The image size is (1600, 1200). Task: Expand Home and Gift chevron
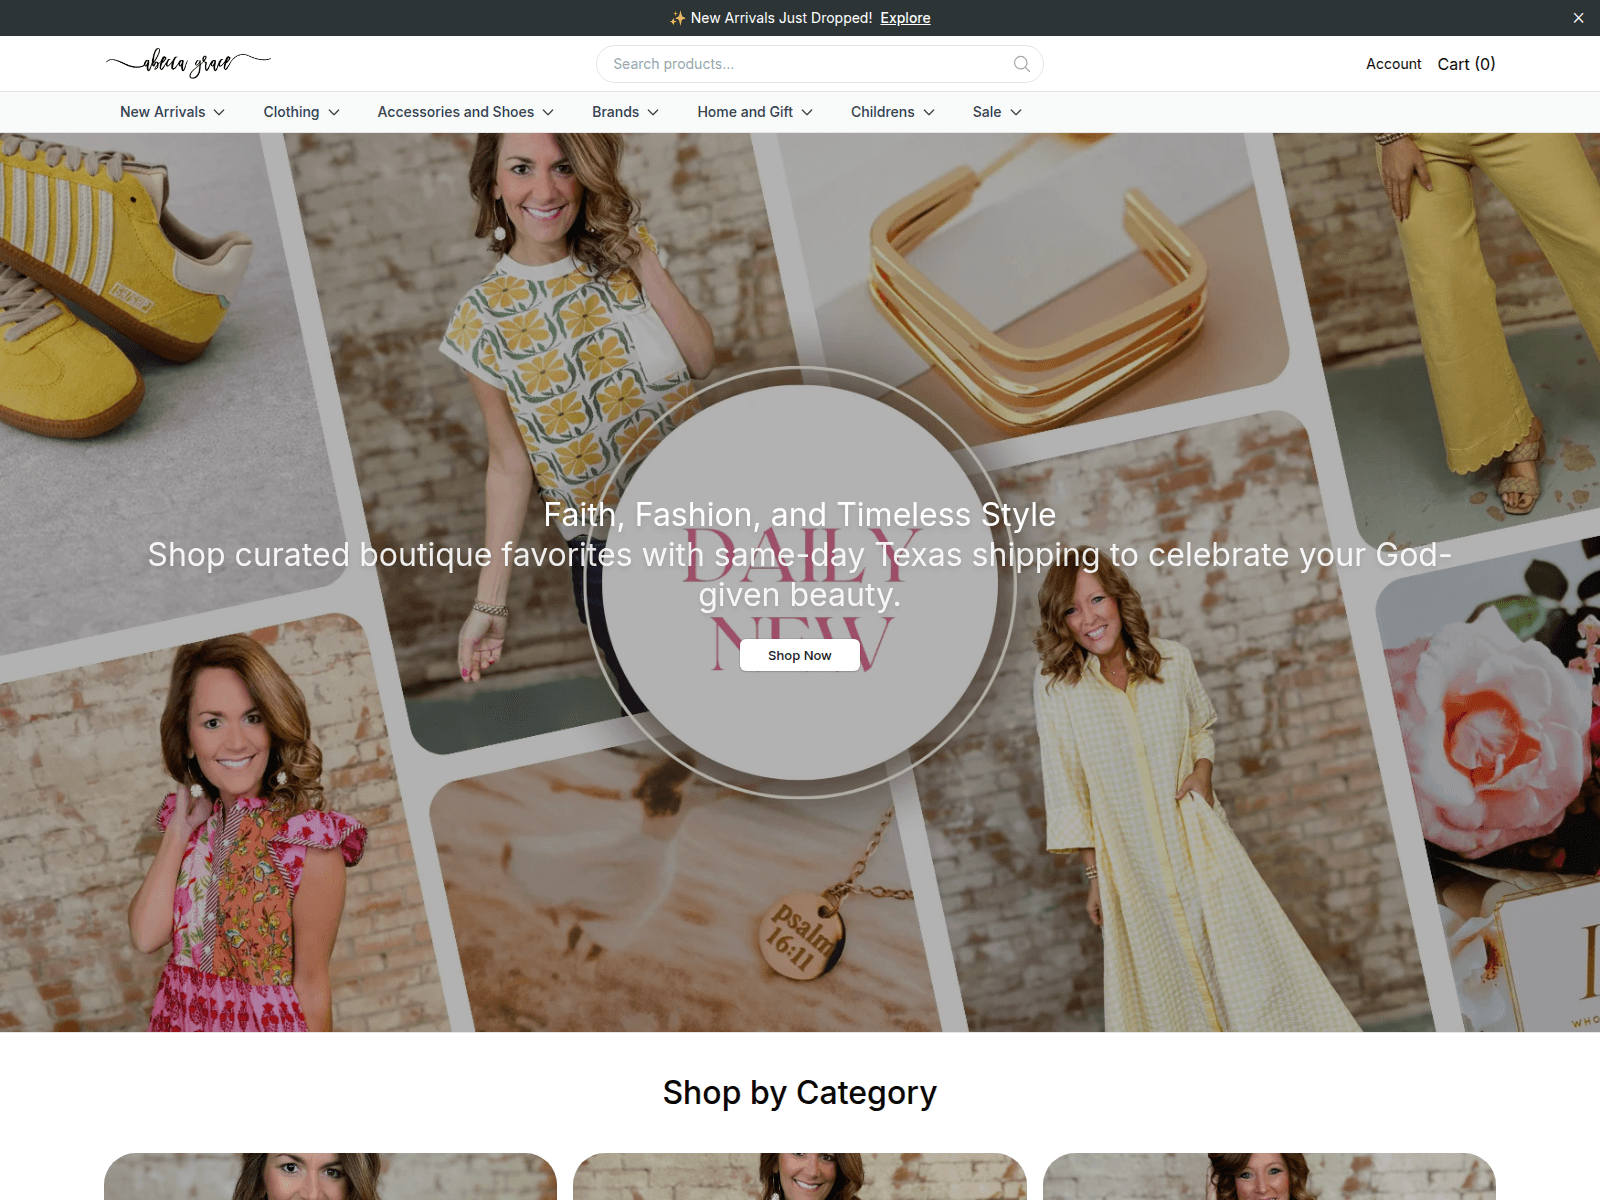click(x=807, y=112)
